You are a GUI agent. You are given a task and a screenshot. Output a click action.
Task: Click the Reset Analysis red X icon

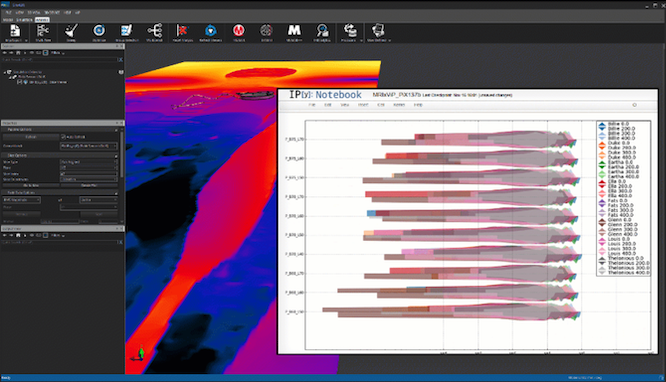click(x=182, y=31)
